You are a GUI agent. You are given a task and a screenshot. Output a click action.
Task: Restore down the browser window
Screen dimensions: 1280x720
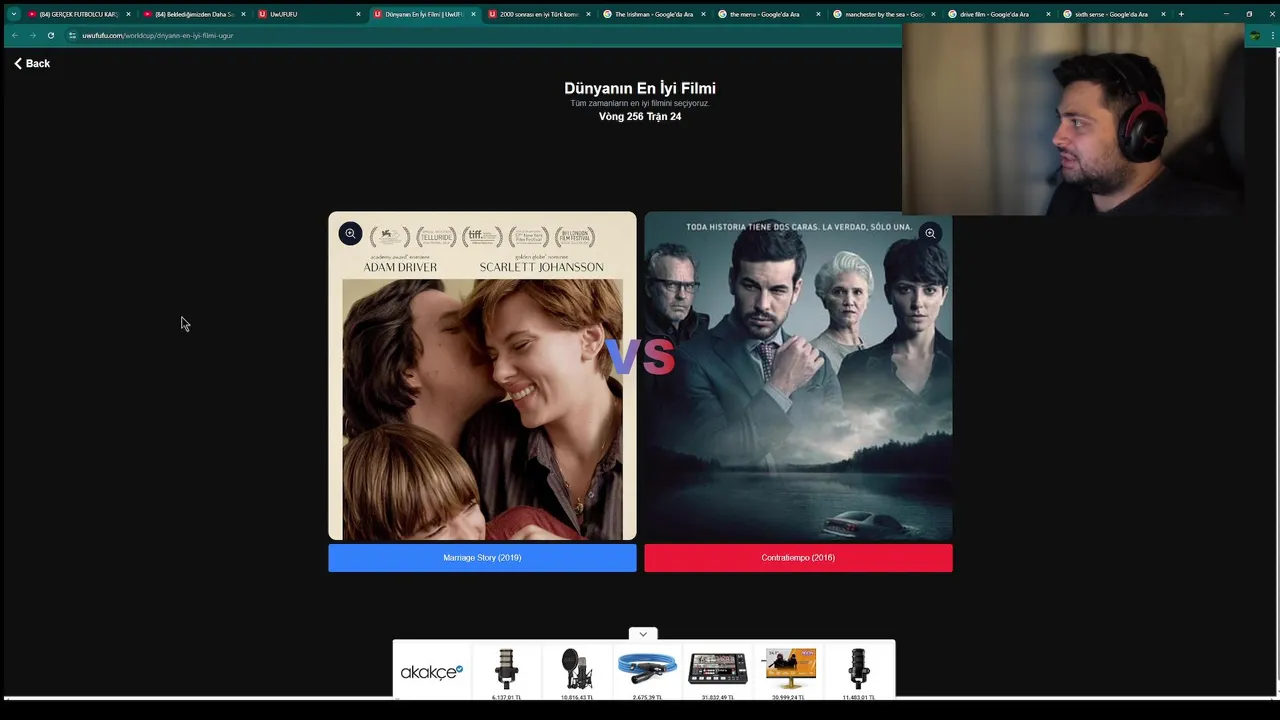(x=1249, y=14)
